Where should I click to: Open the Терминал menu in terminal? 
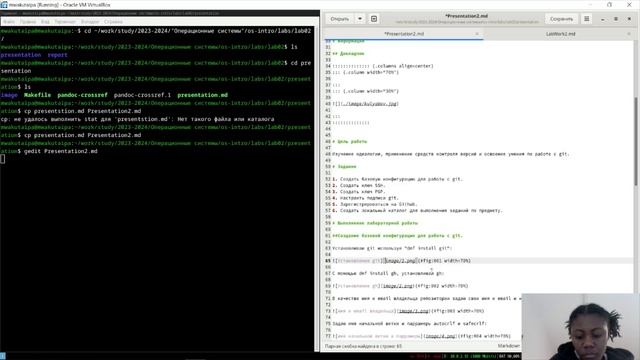[65, 22]
